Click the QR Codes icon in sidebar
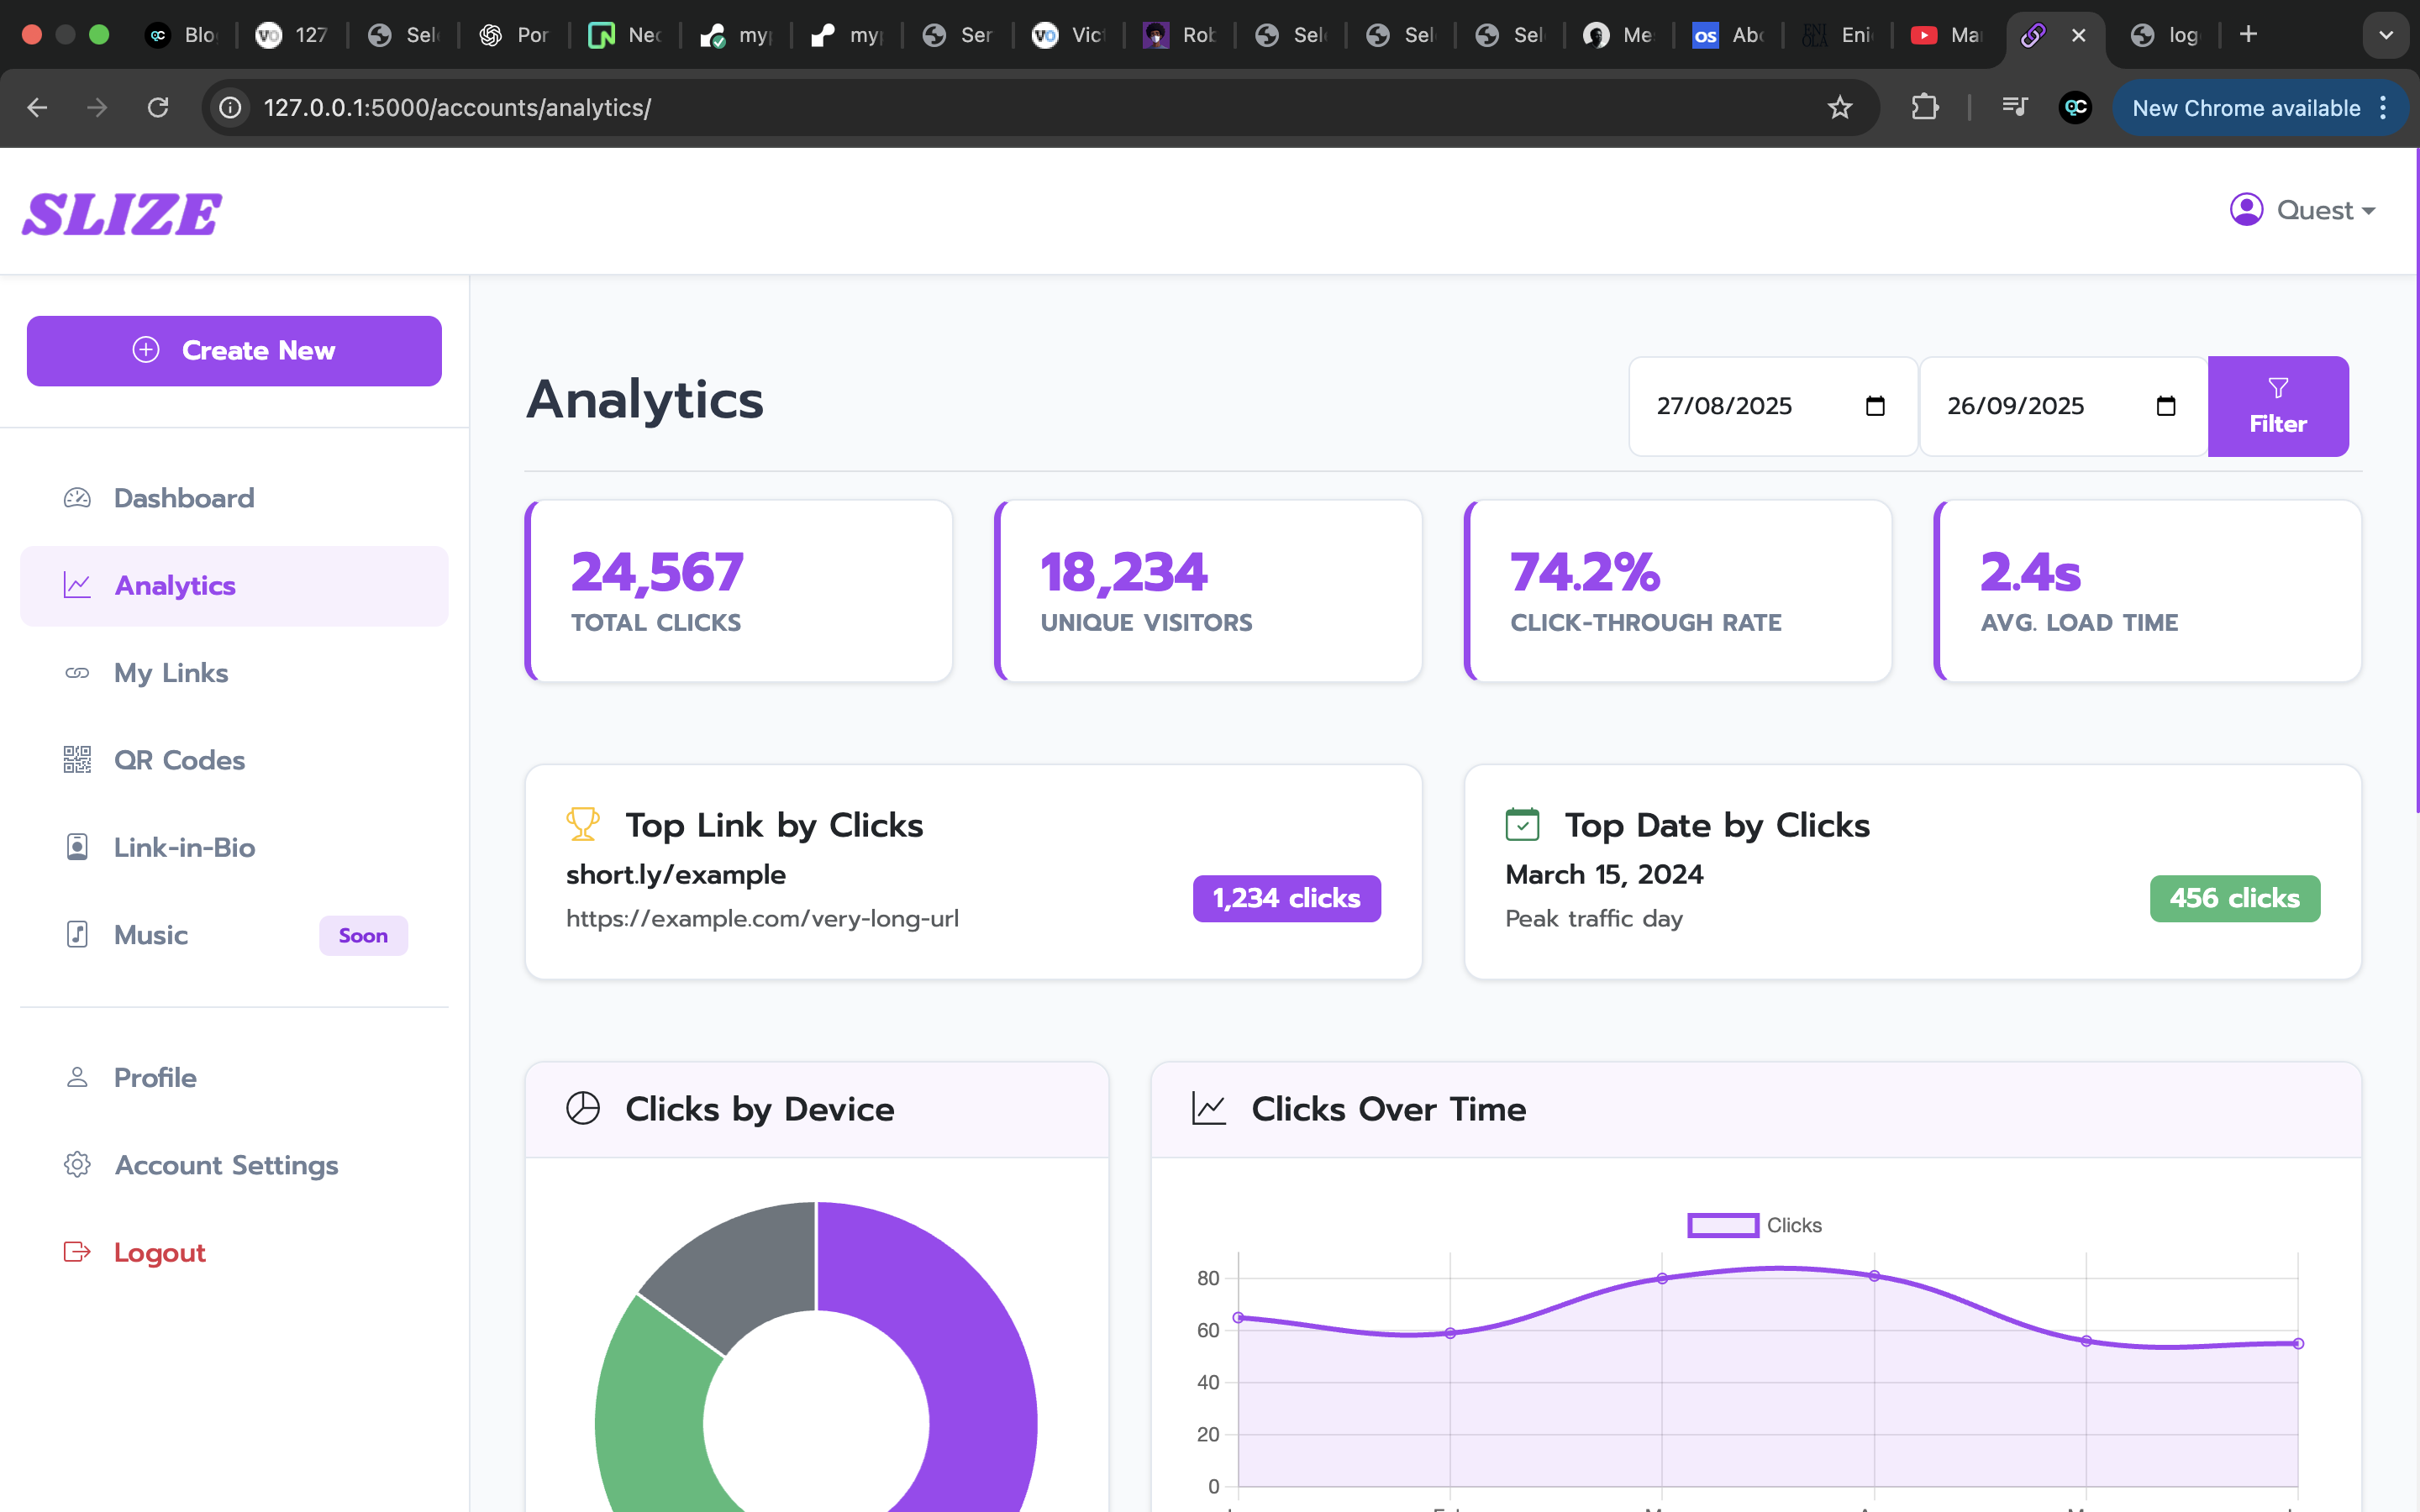 (77, 760)
